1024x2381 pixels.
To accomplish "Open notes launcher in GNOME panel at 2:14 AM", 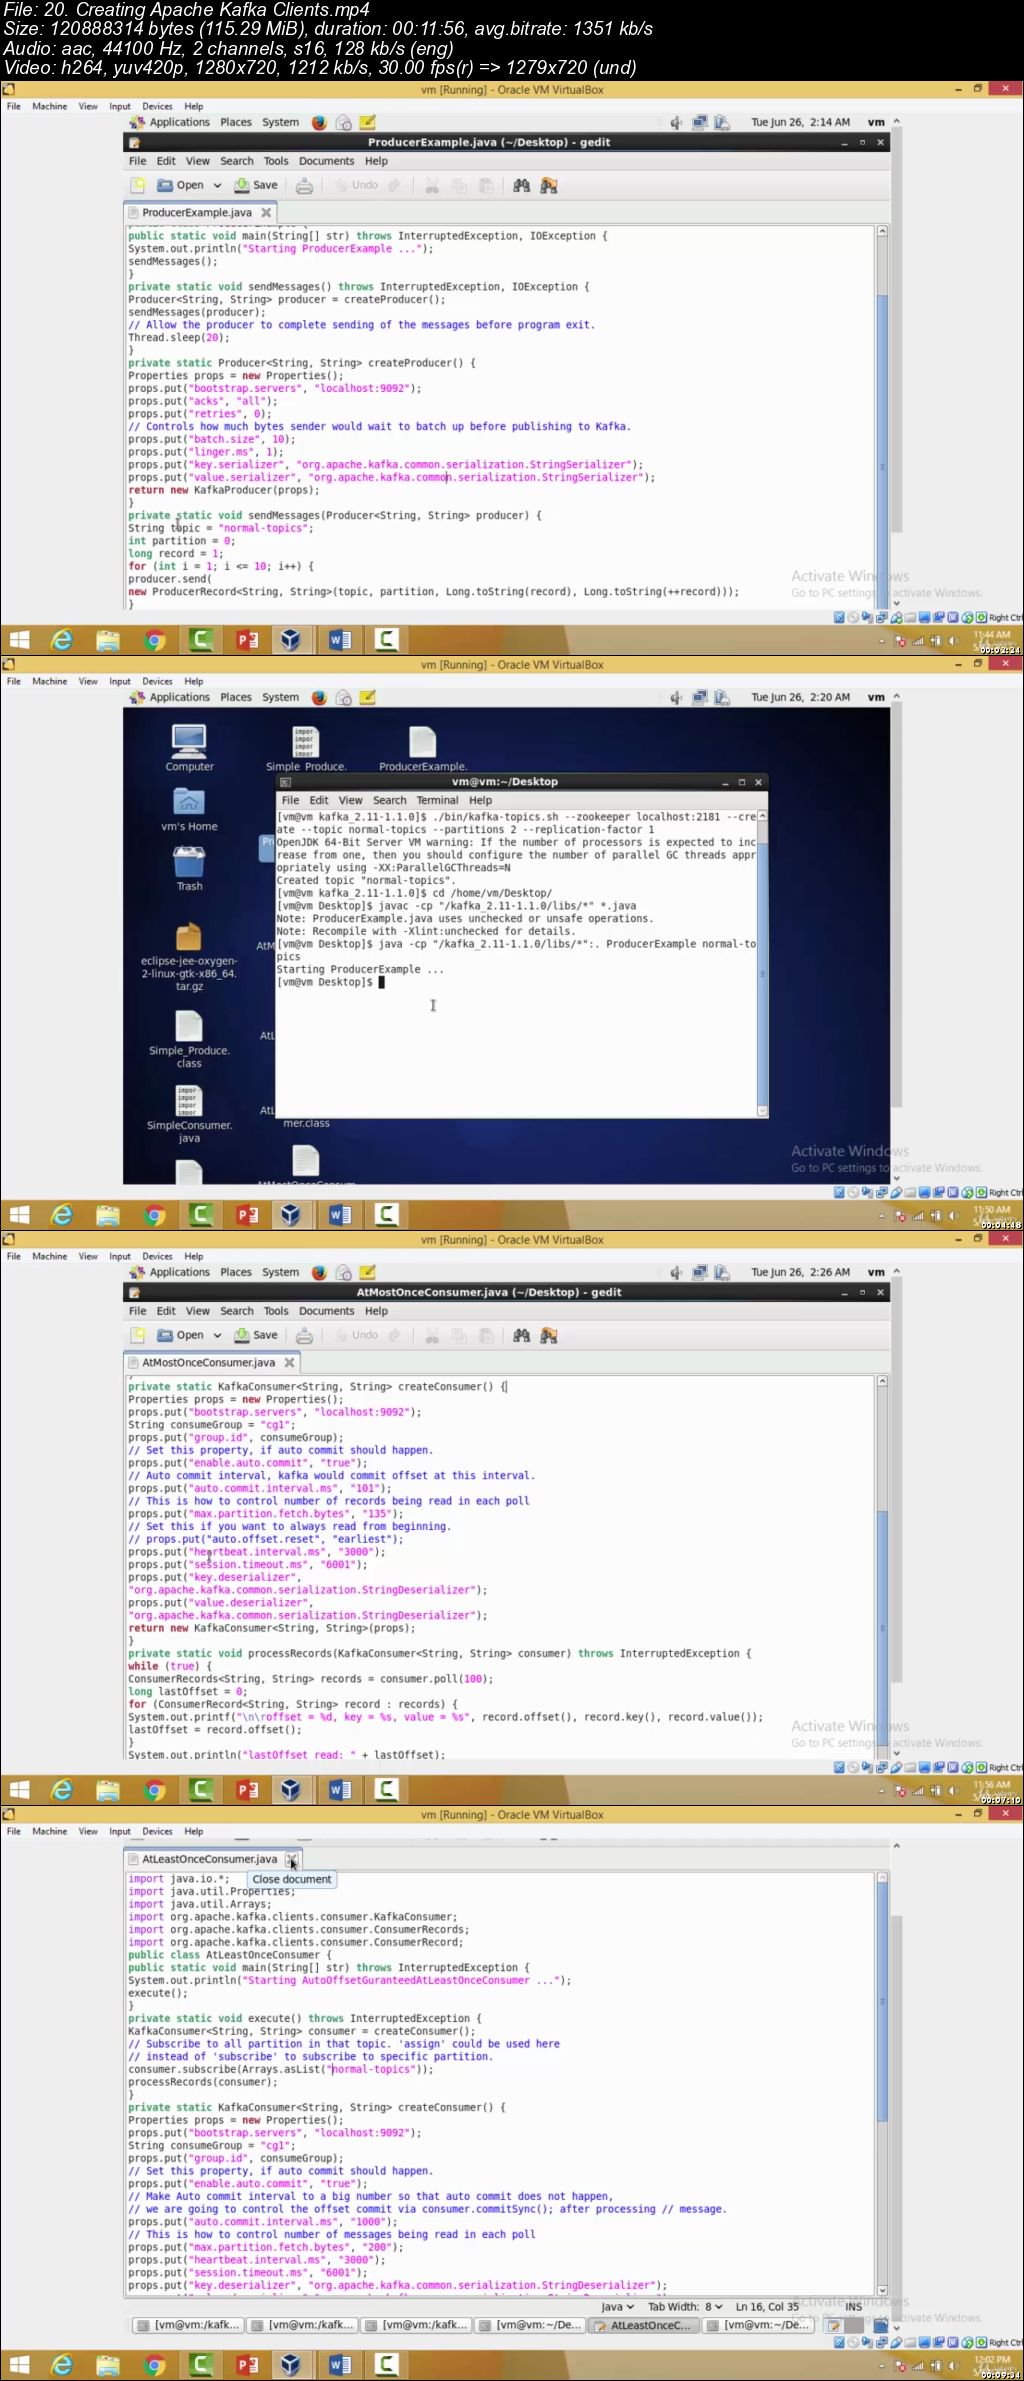I will (367, 122).
